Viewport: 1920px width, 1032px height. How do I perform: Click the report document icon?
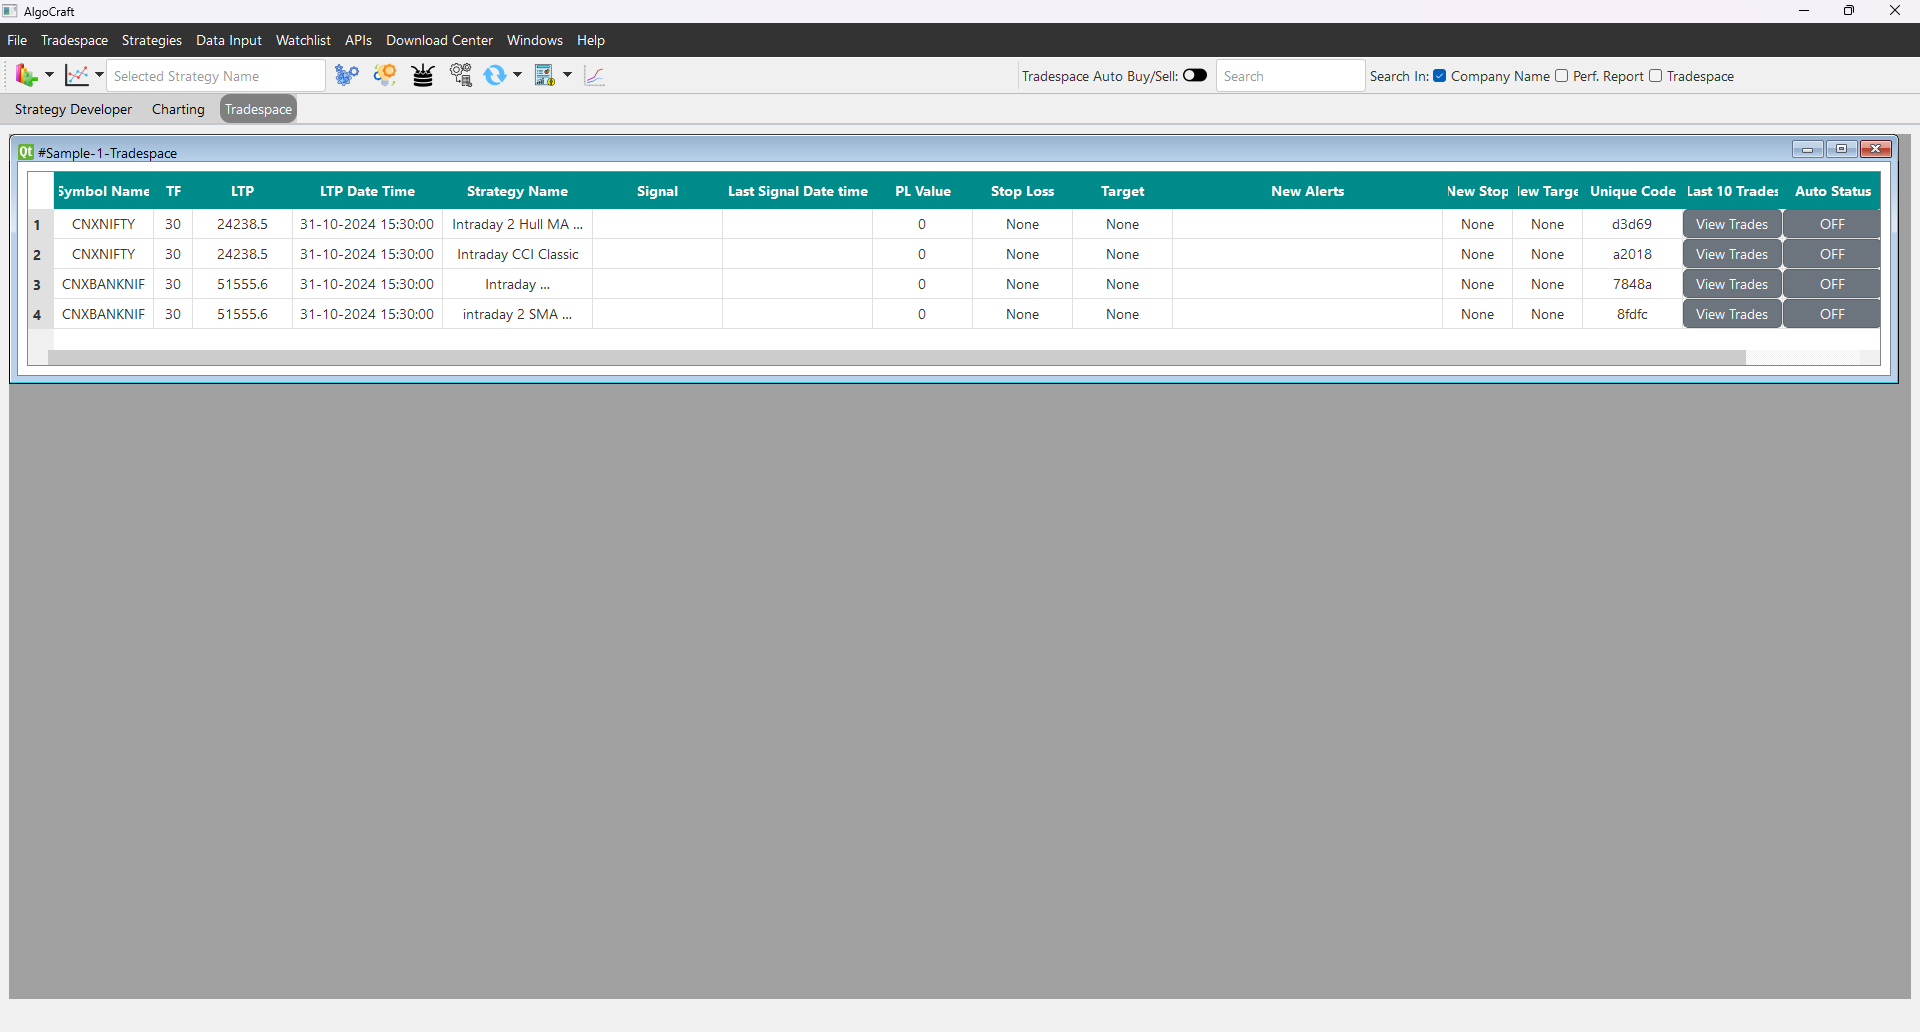coord(545,75)
